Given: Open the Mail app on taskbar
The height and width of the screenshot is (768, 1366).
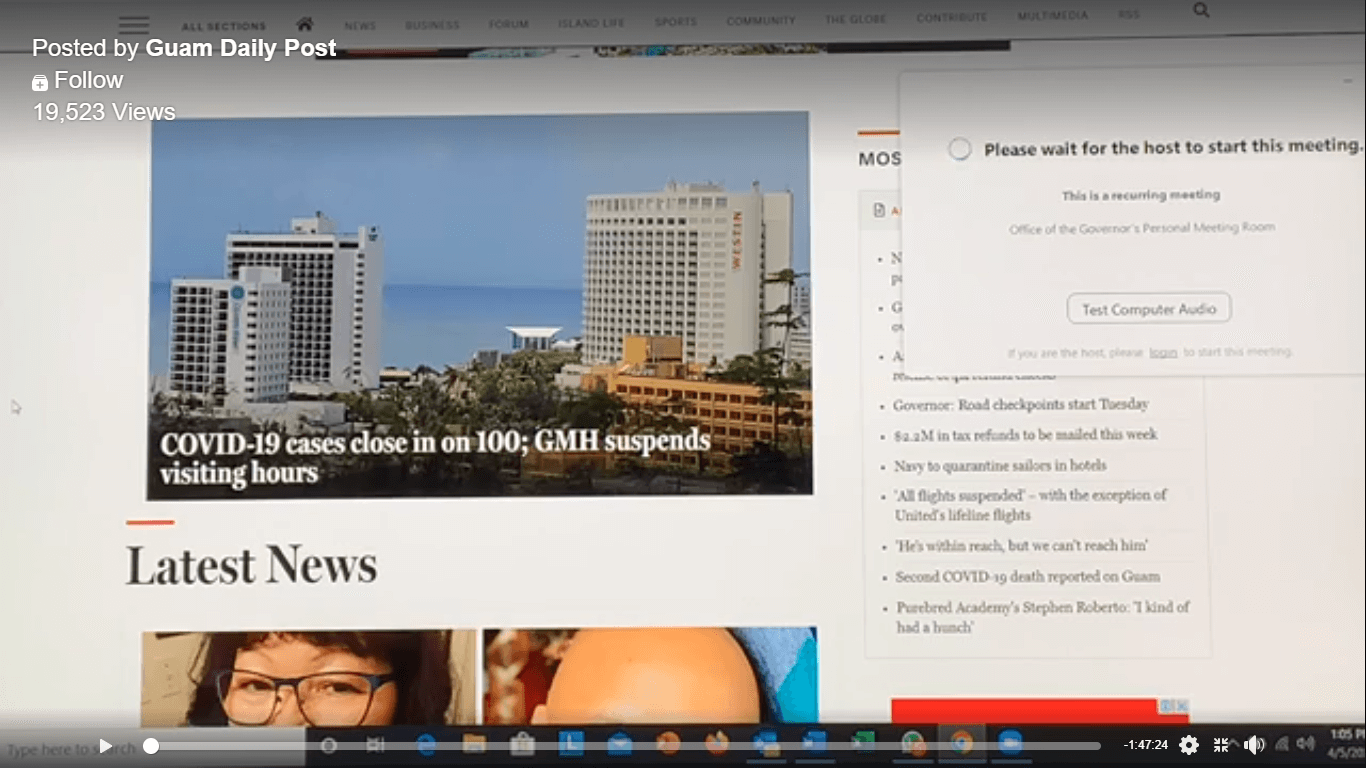Looking at the screenshot, I should tap(619, 743).
